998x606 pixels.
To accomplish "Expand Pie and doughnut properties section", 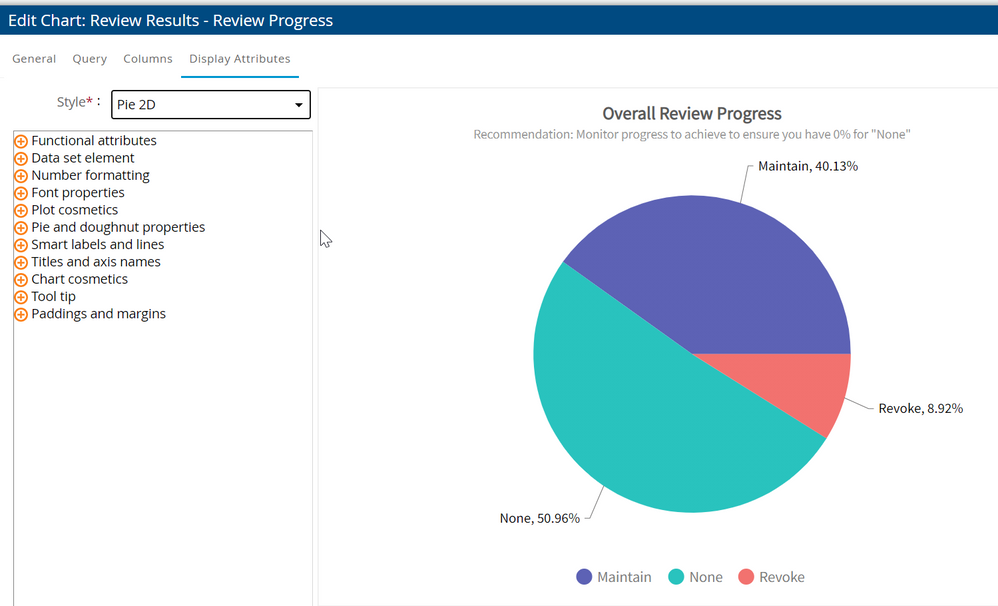I will (x=21, y=228).
